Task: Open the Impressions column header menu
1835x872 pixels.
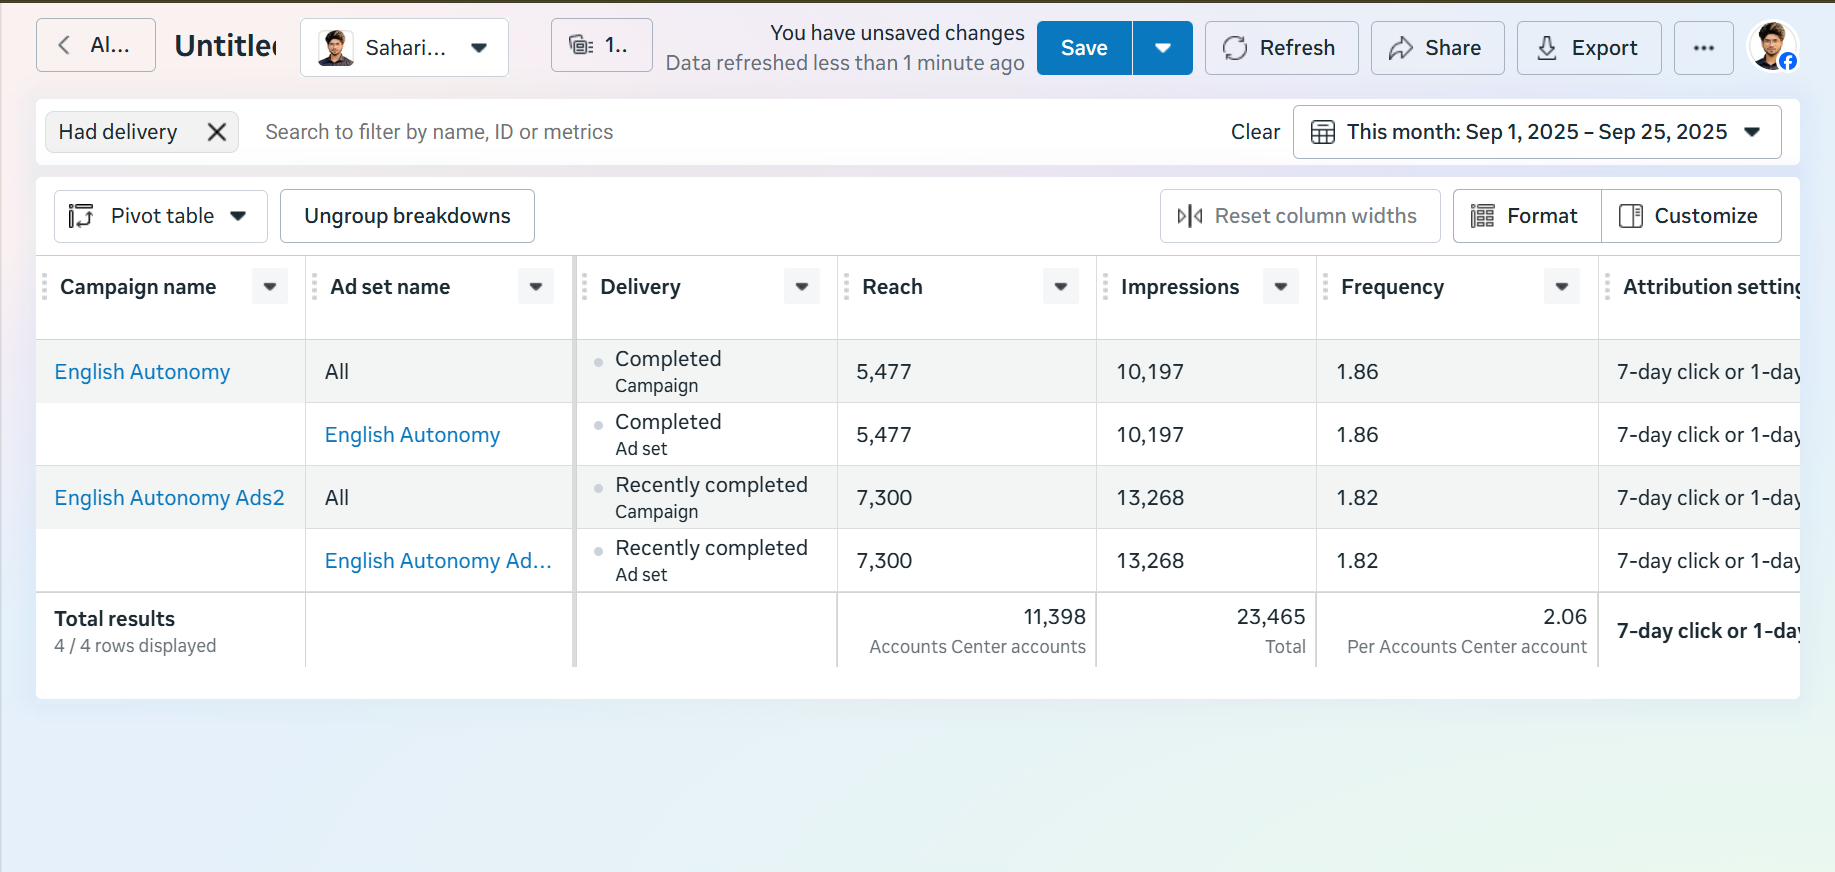Action: pyautogui.click(x=1280, y=287)
